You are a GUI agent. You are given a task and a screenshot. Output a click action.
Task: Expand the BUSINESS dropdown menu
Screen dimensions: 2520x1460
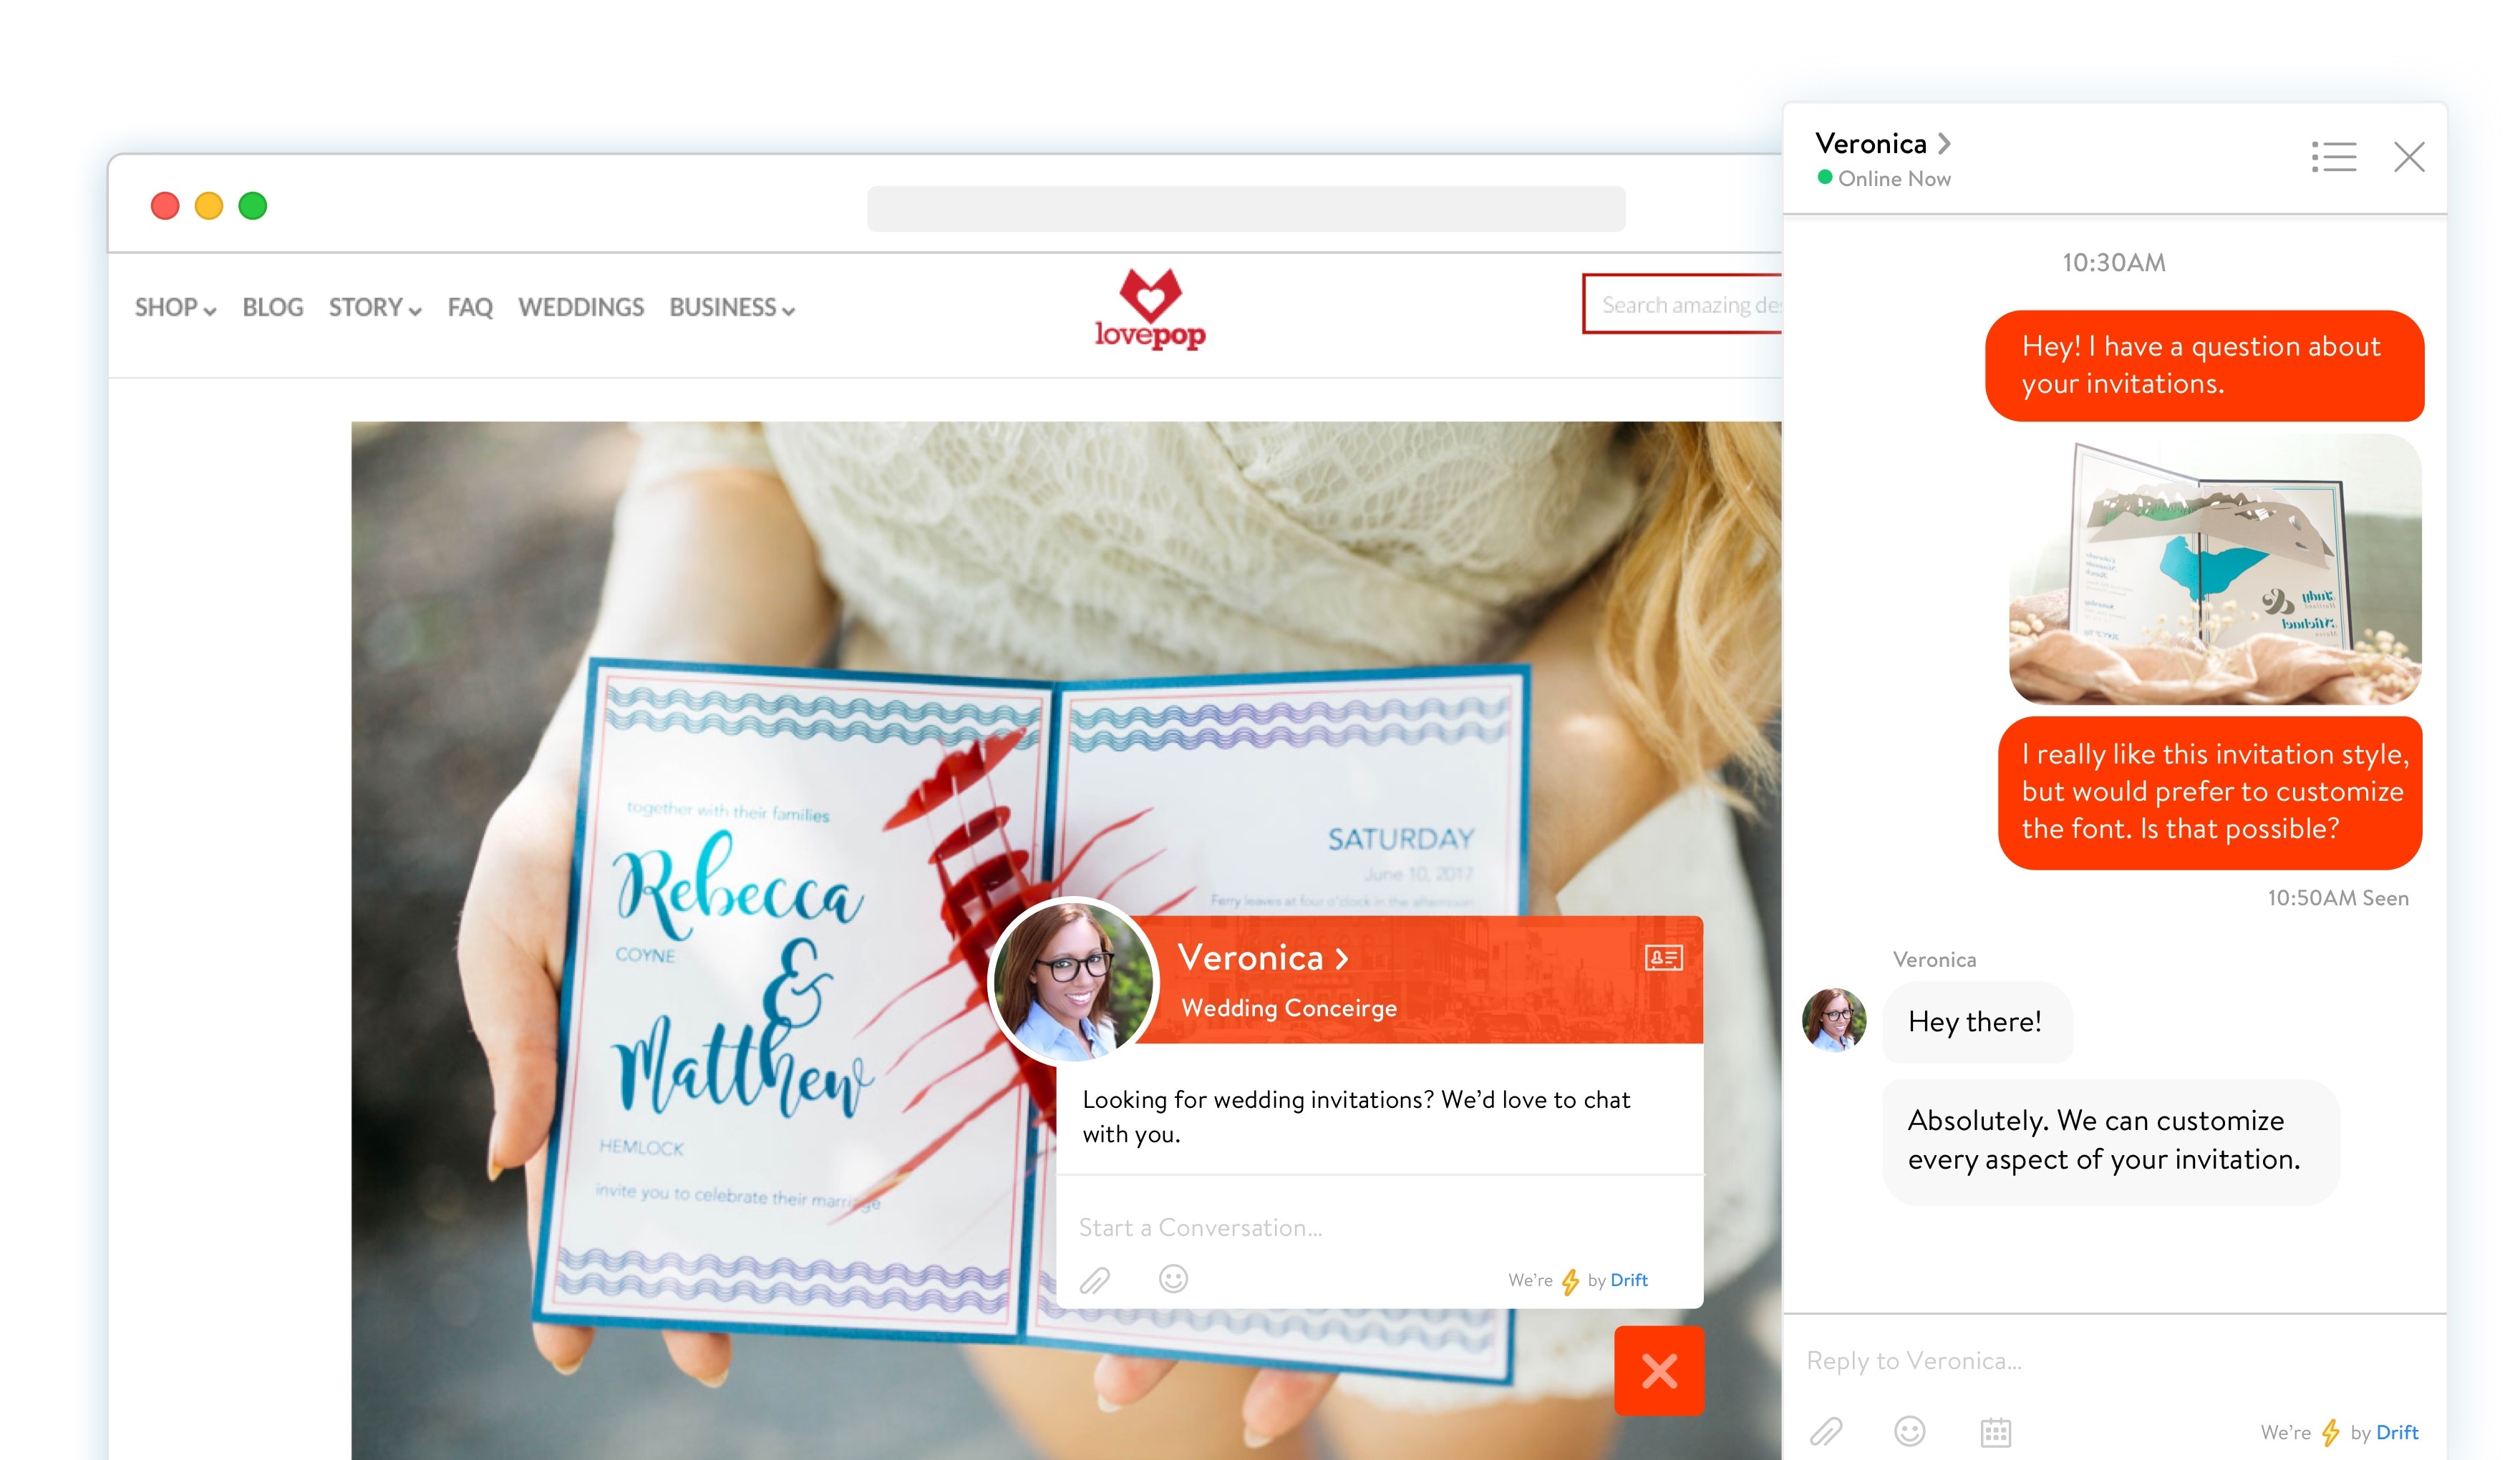click(x=731, y=307)
